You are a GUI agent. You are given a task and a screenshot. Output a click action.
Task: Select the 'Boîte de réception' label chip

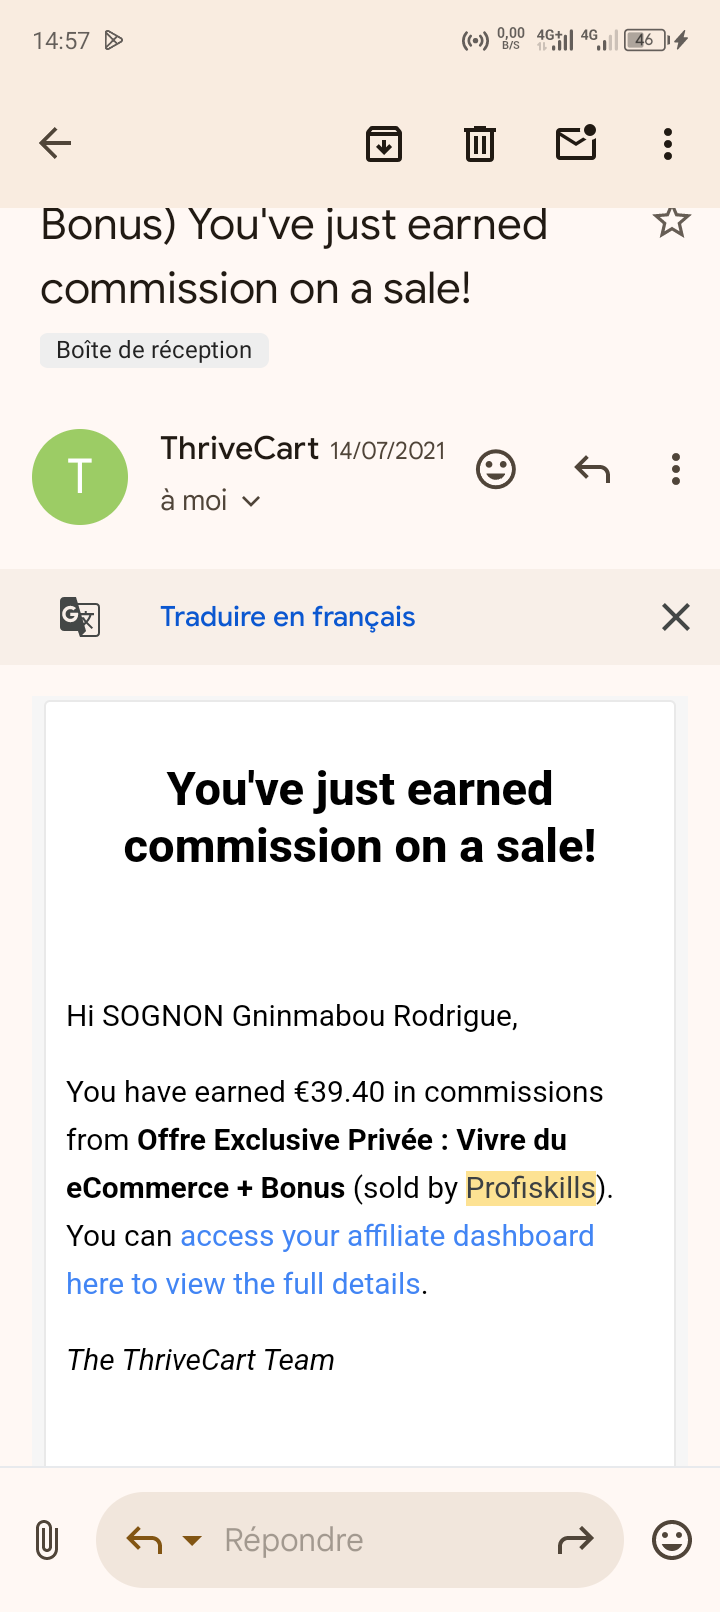click(154, 350)
